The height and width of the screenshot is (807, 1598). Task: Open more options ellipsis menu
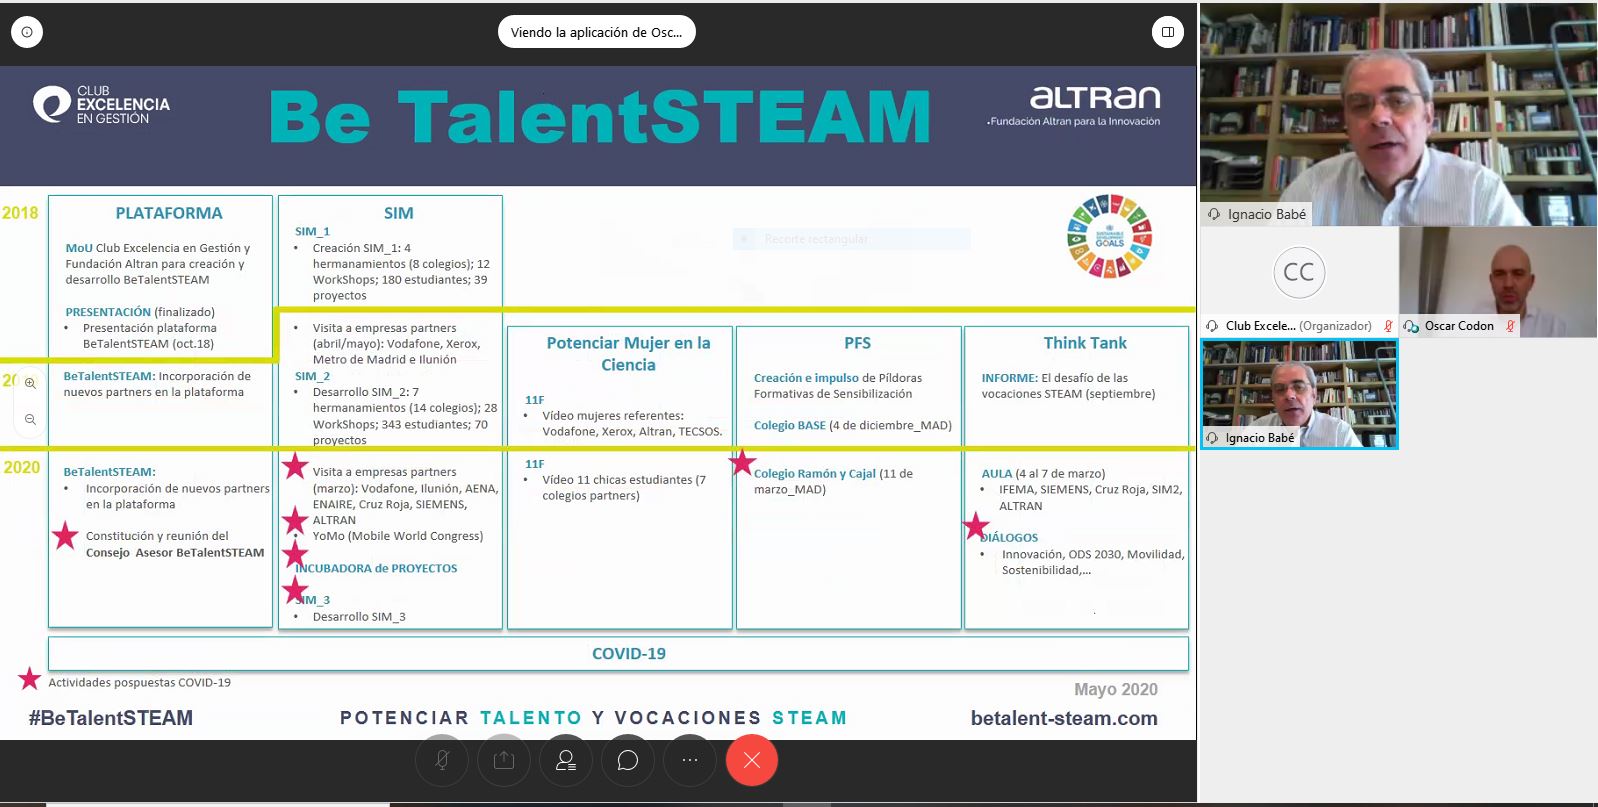click(x=690, y=761)
